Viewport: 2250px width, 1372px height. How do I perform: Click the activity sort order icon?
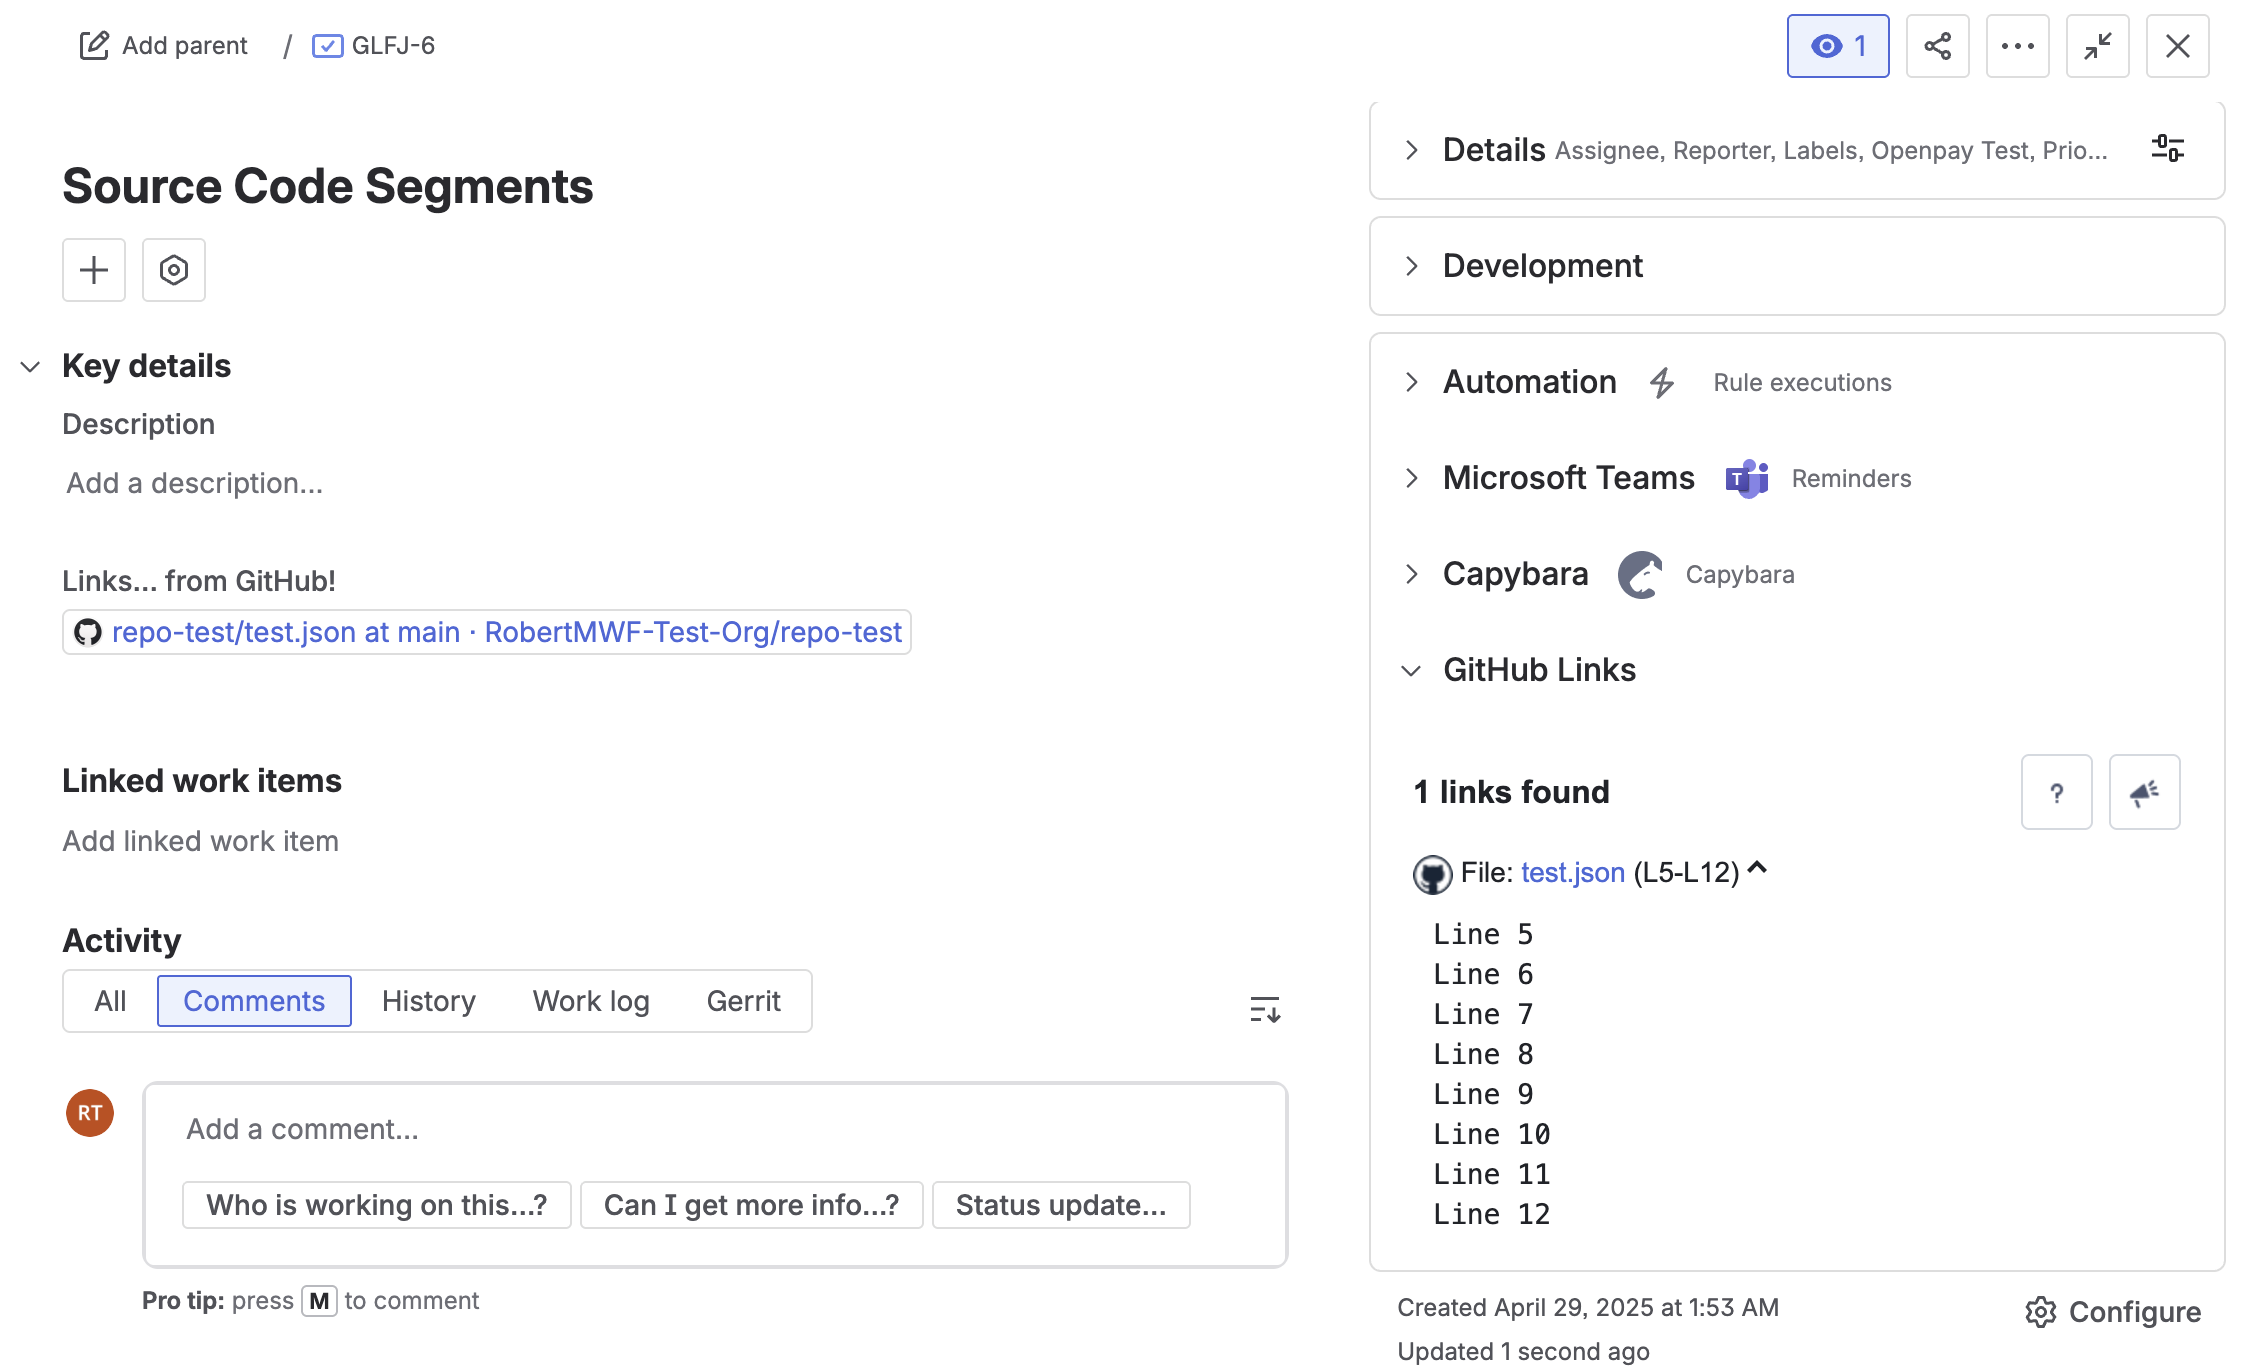point(1264,1009)
